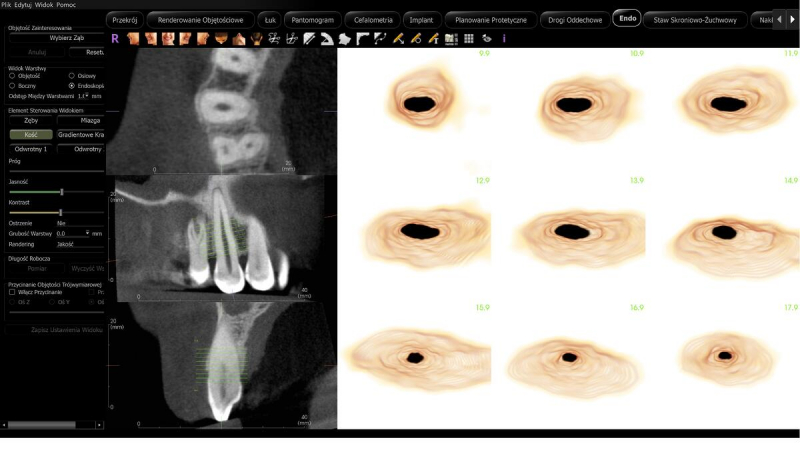Select the endoscopic slice labeled 9.9
The height and width of the screenshot is (450, 800).
414,111
